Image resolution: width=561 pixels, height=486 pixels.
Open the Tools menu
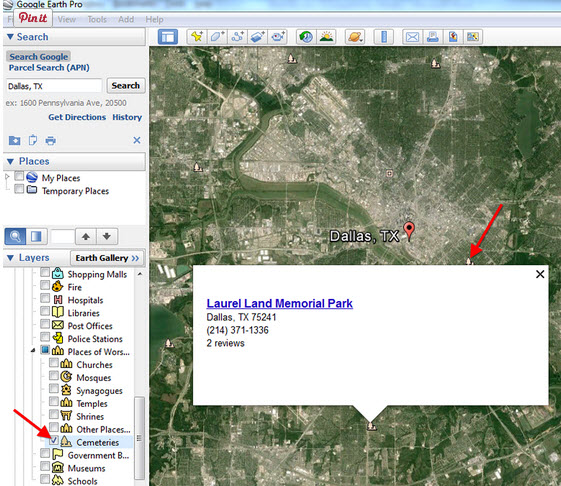click(97, 19)
